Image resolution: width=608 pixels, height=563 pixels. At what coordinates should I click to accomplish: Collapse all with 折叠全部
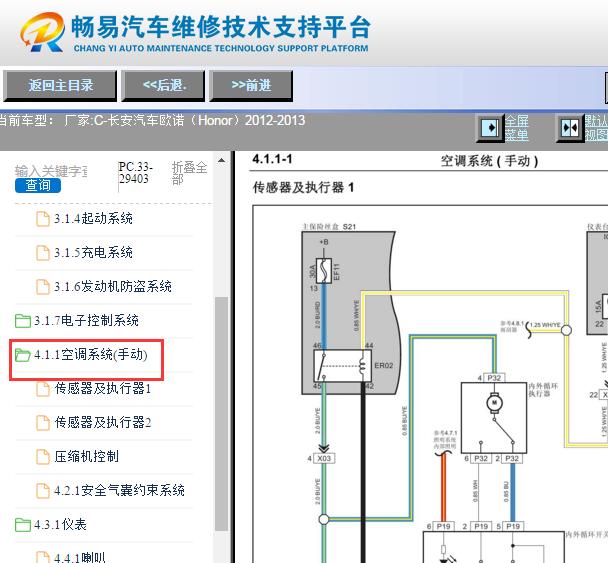pyautogui.click(x=189, y=173)
